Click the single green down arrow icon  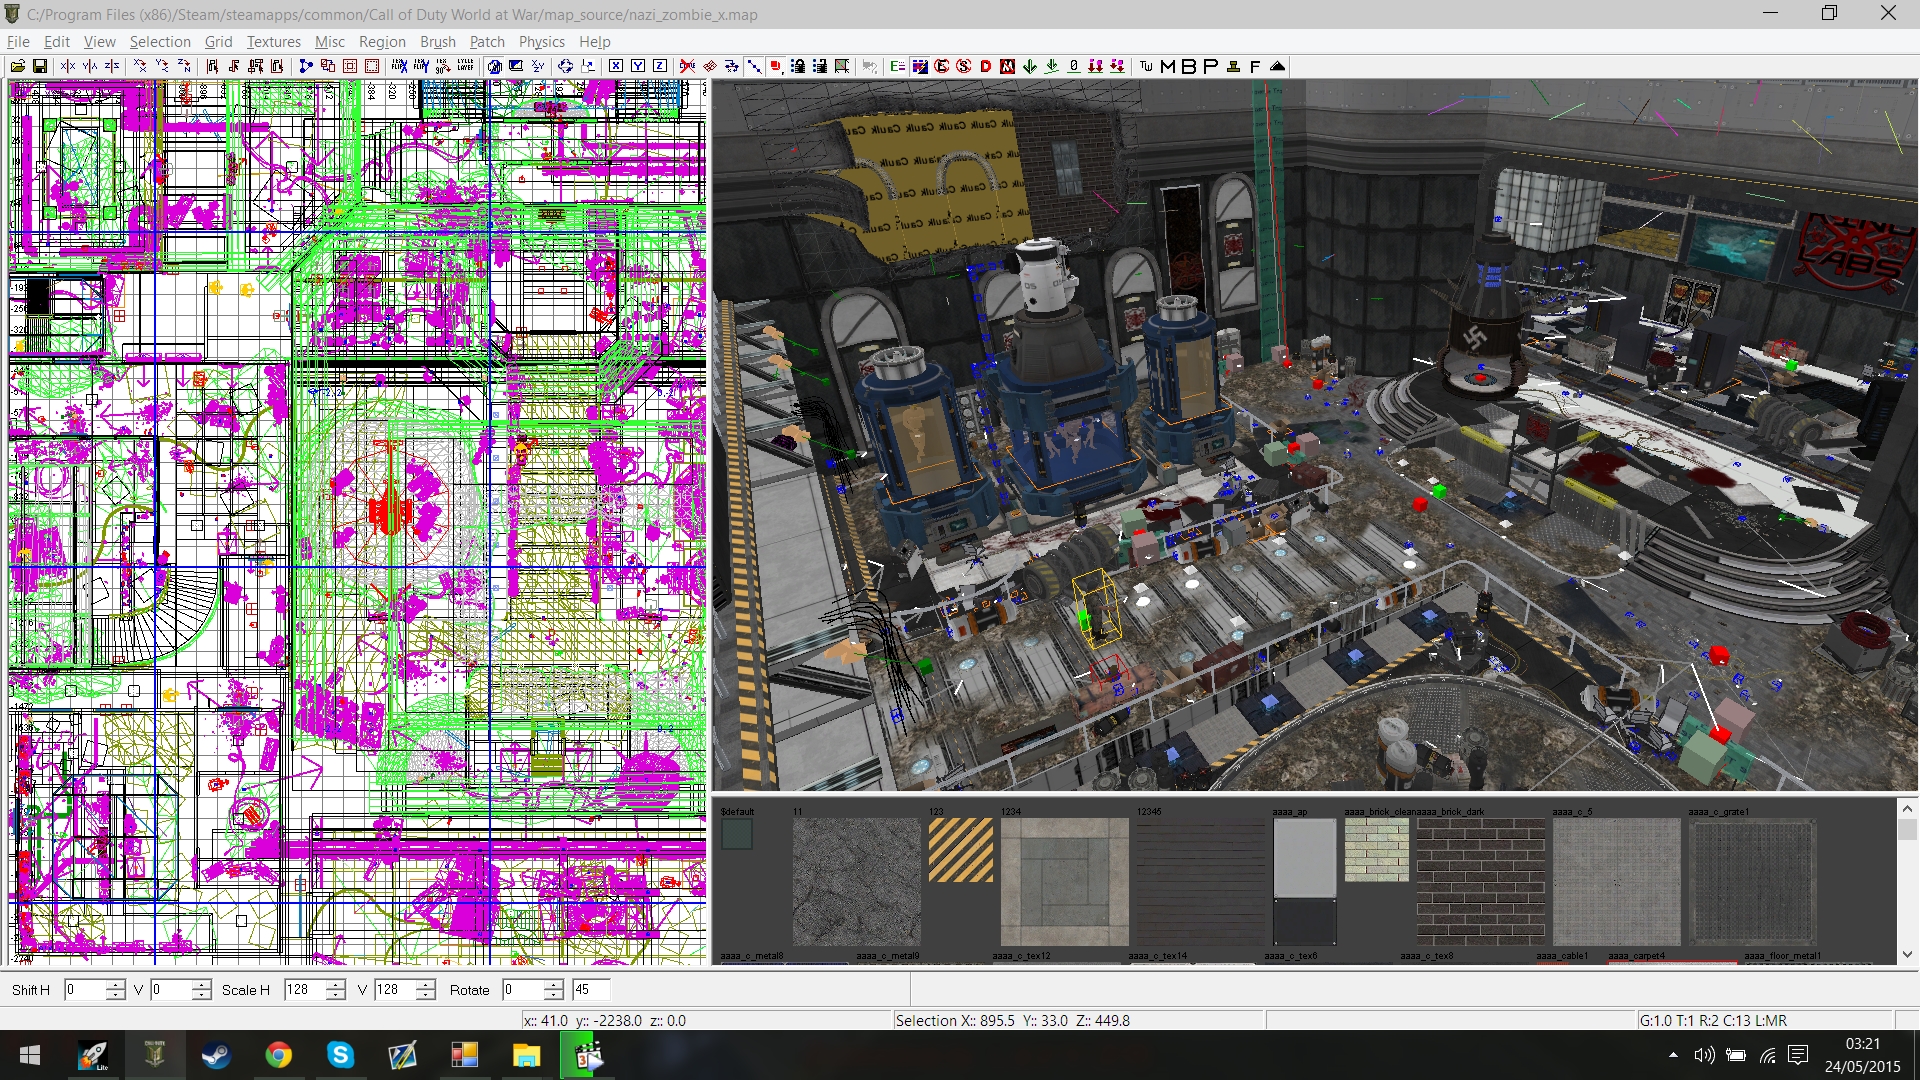point(1030,66)
